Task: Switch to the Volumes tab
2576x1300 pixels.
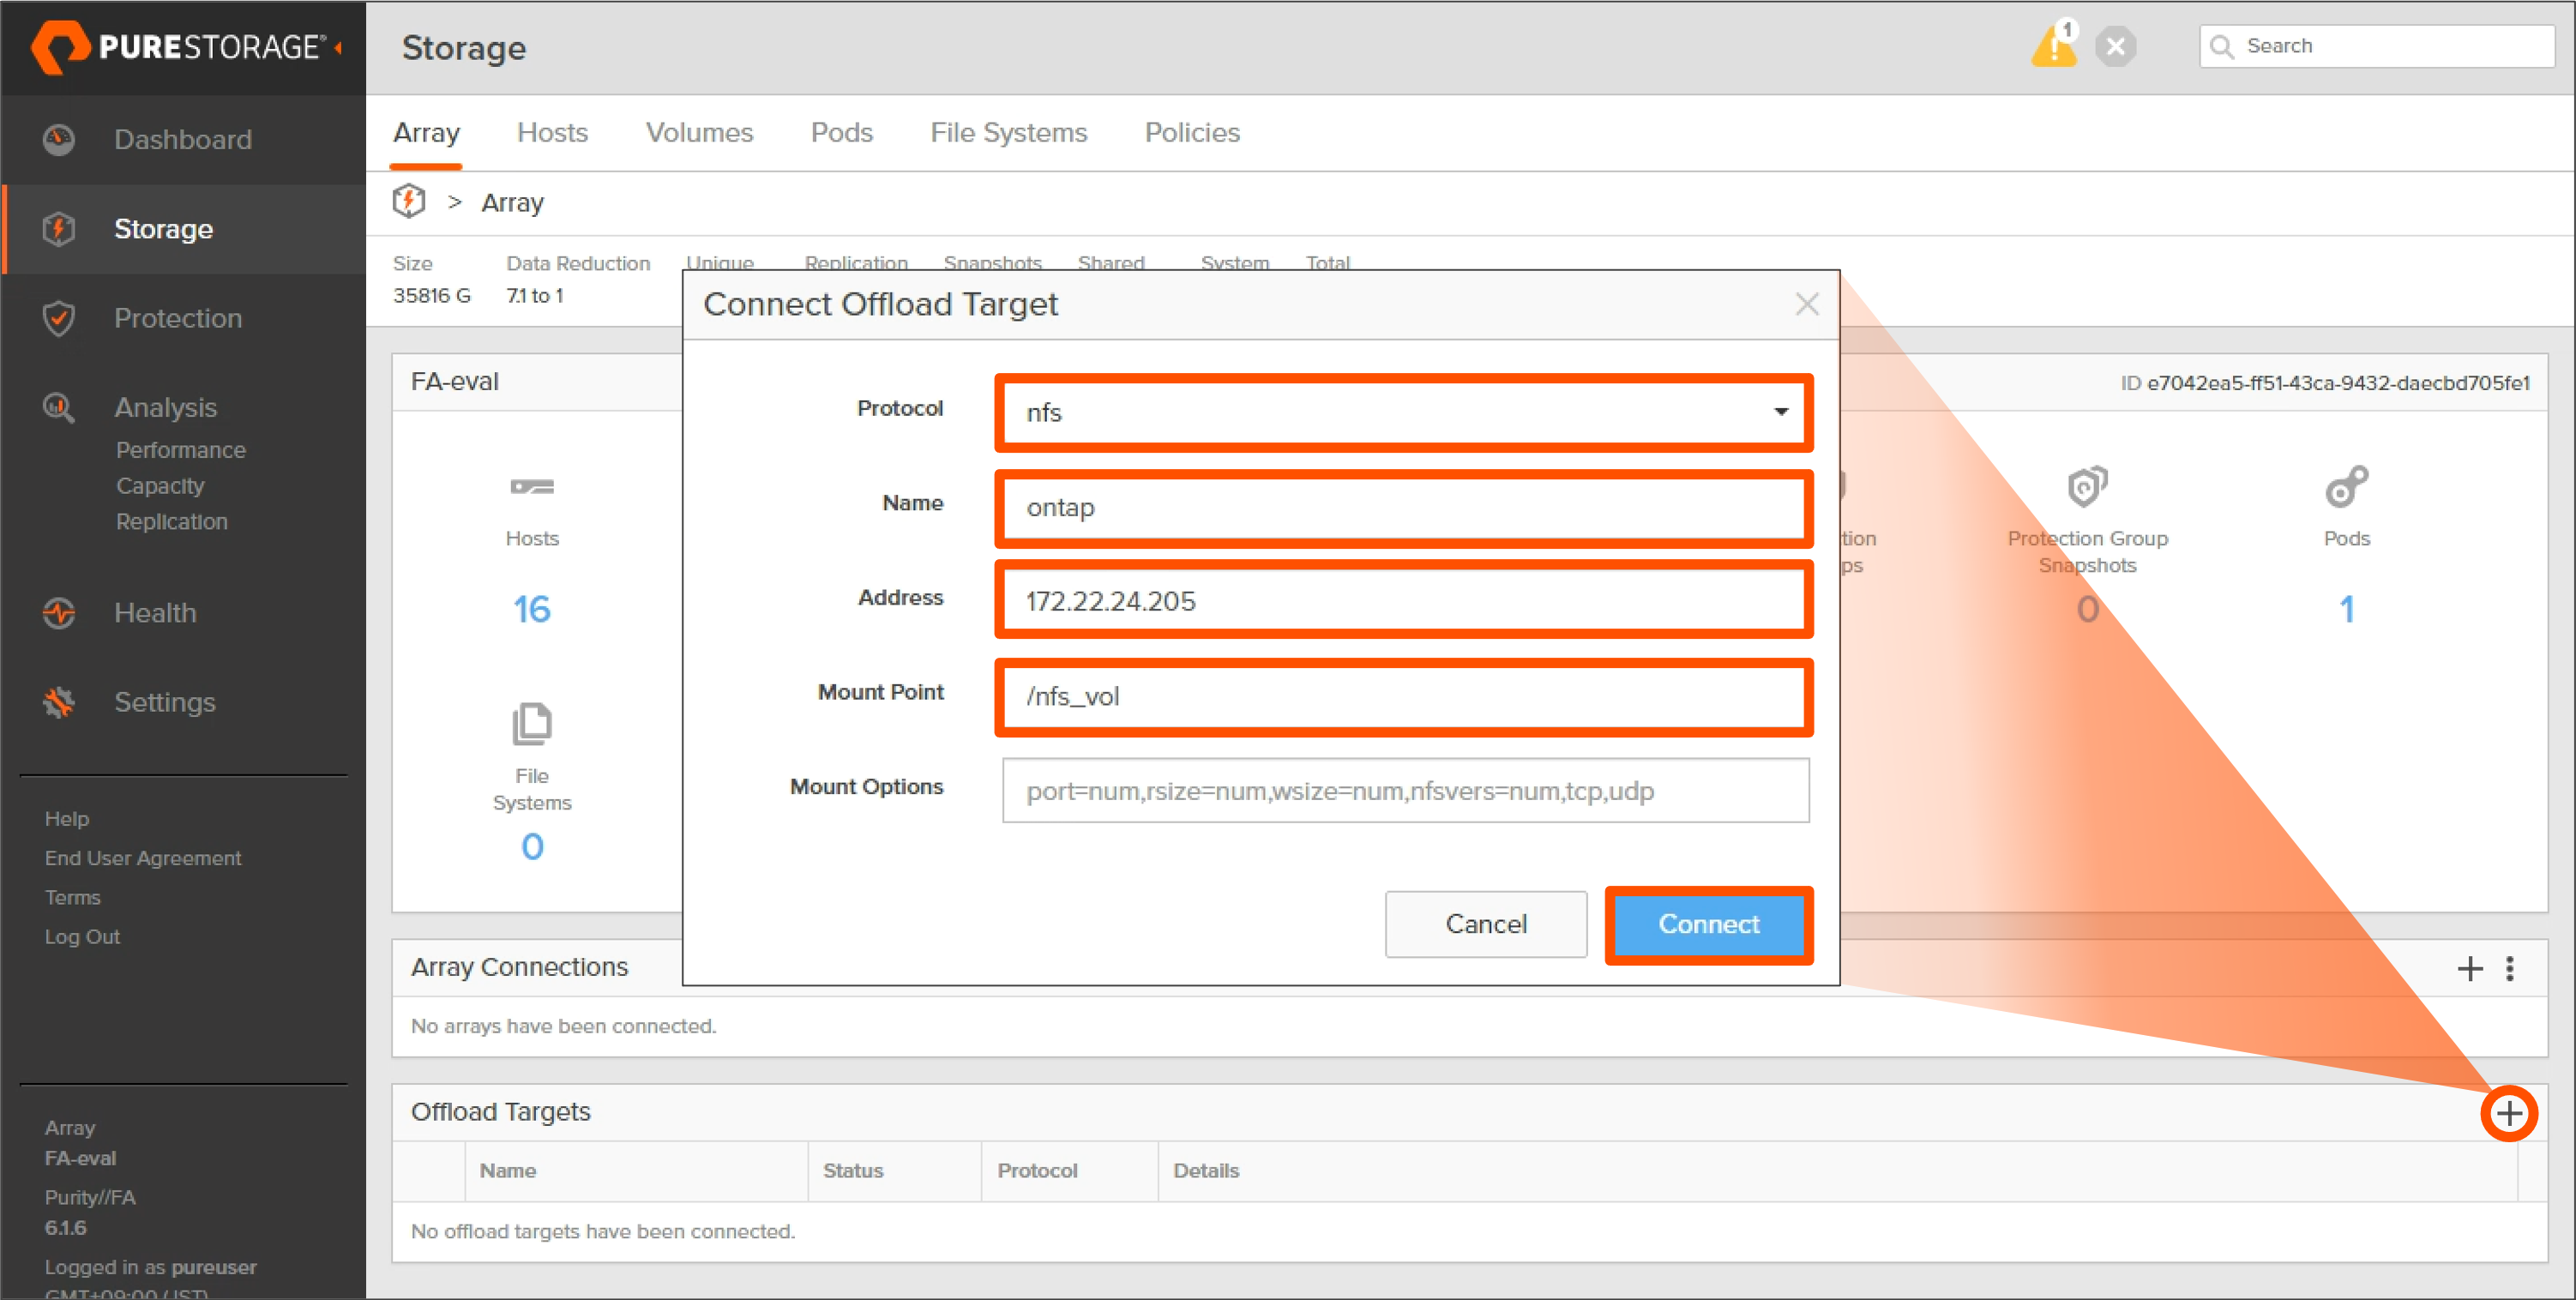Action: pos(699,132)
